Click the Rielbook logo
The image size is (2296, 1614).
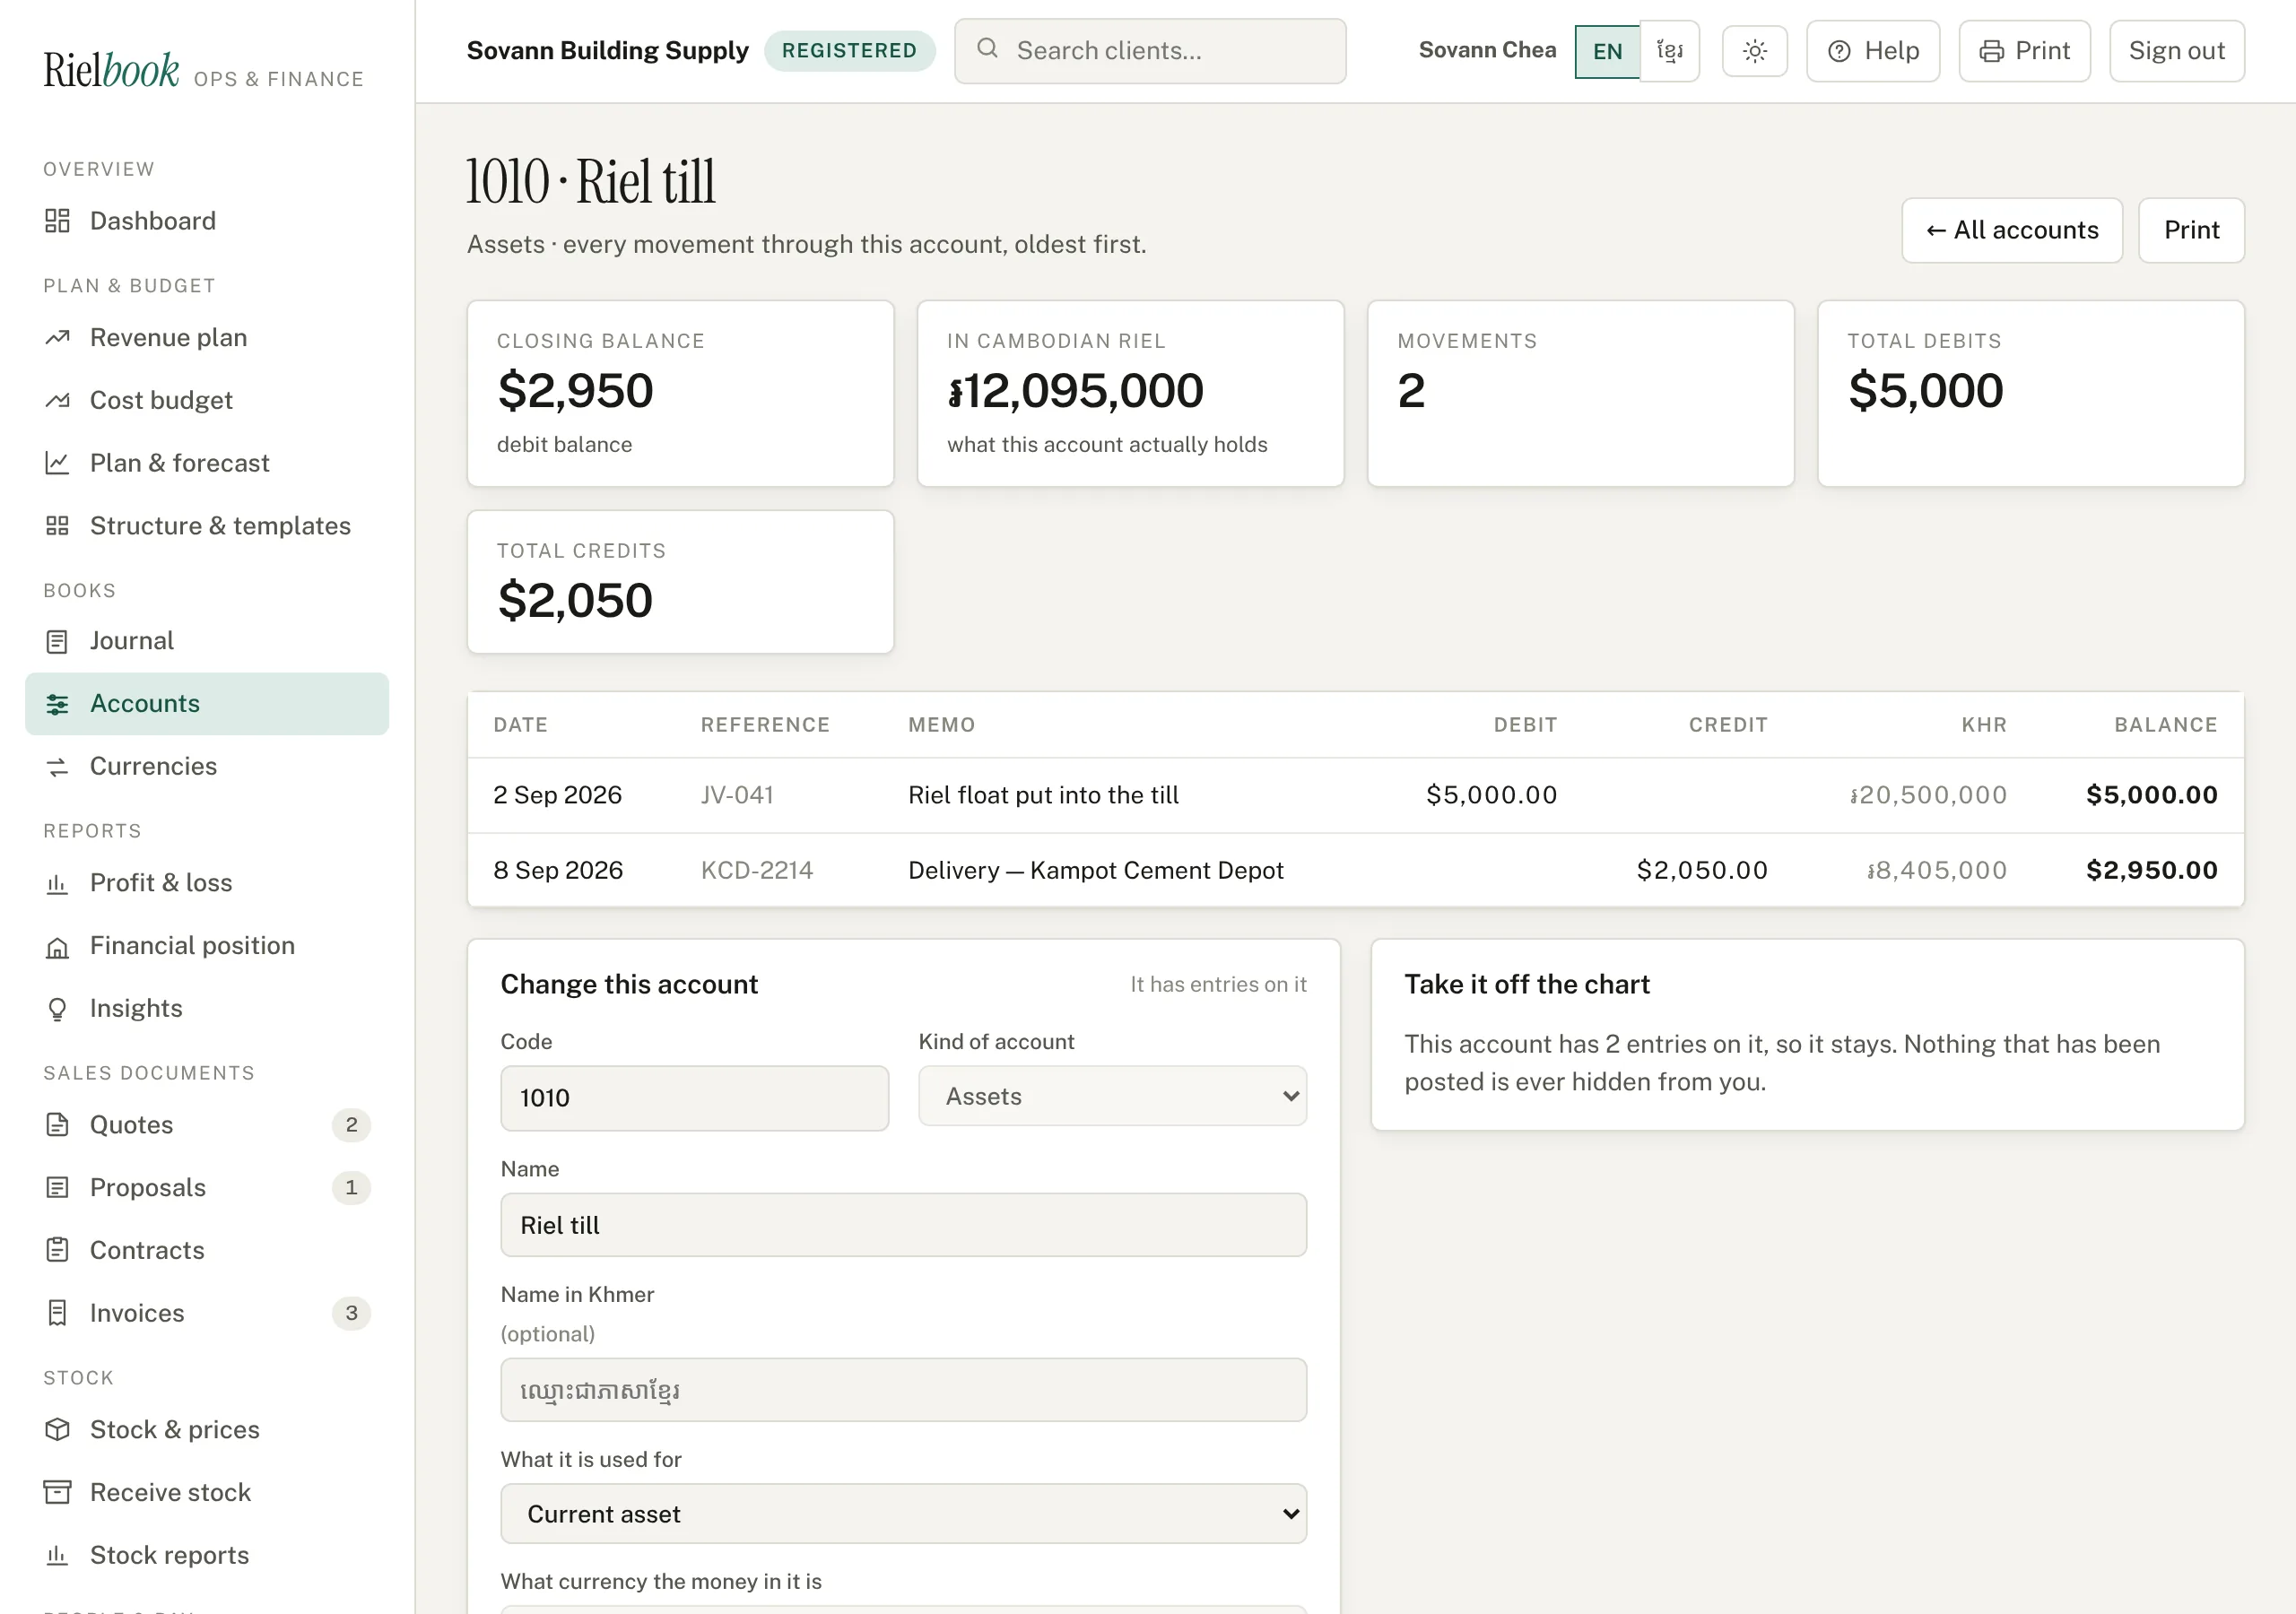tap(111, 70)
